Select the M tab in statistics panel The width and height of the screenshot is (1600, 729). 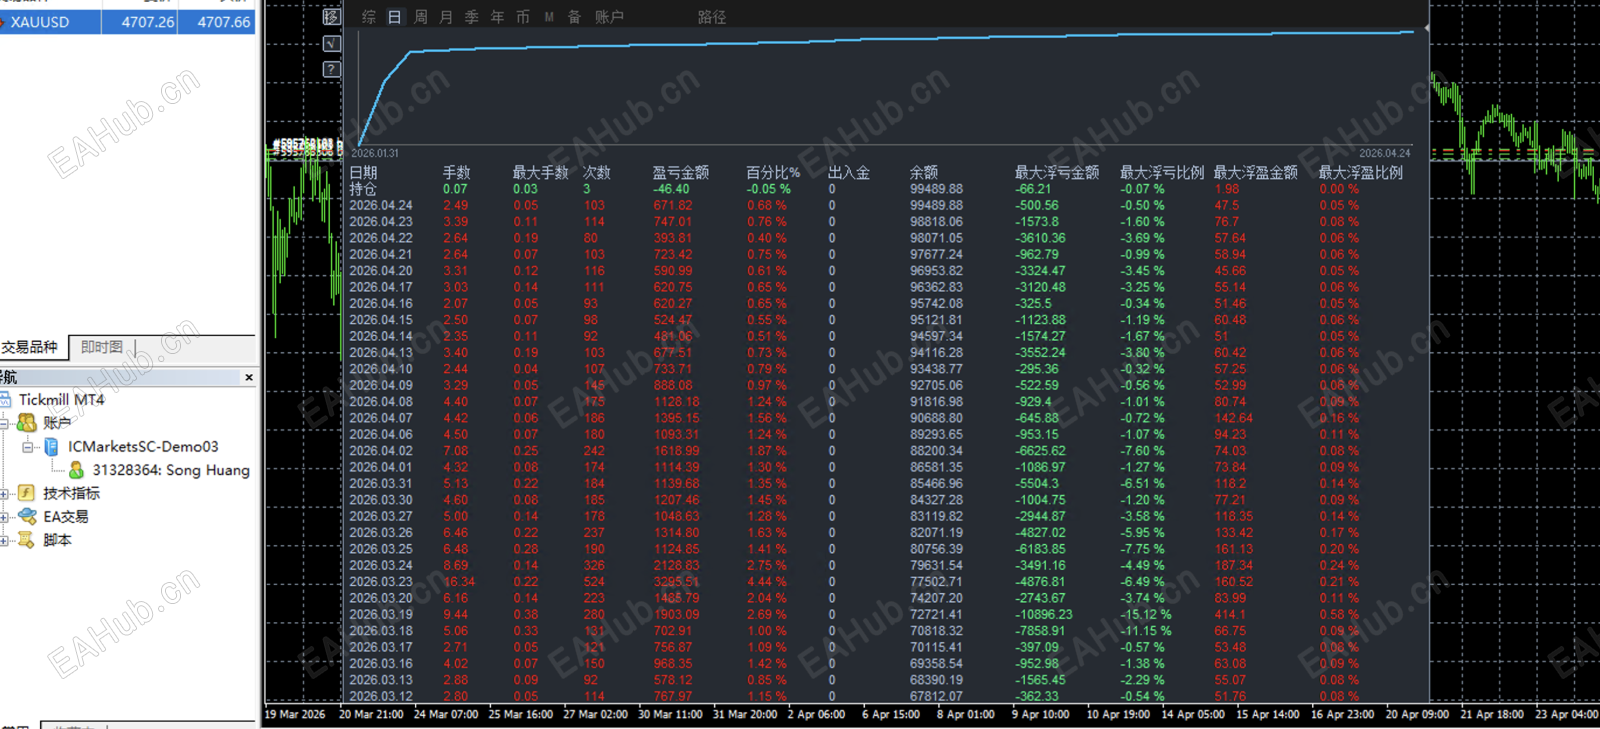(549, 17)
